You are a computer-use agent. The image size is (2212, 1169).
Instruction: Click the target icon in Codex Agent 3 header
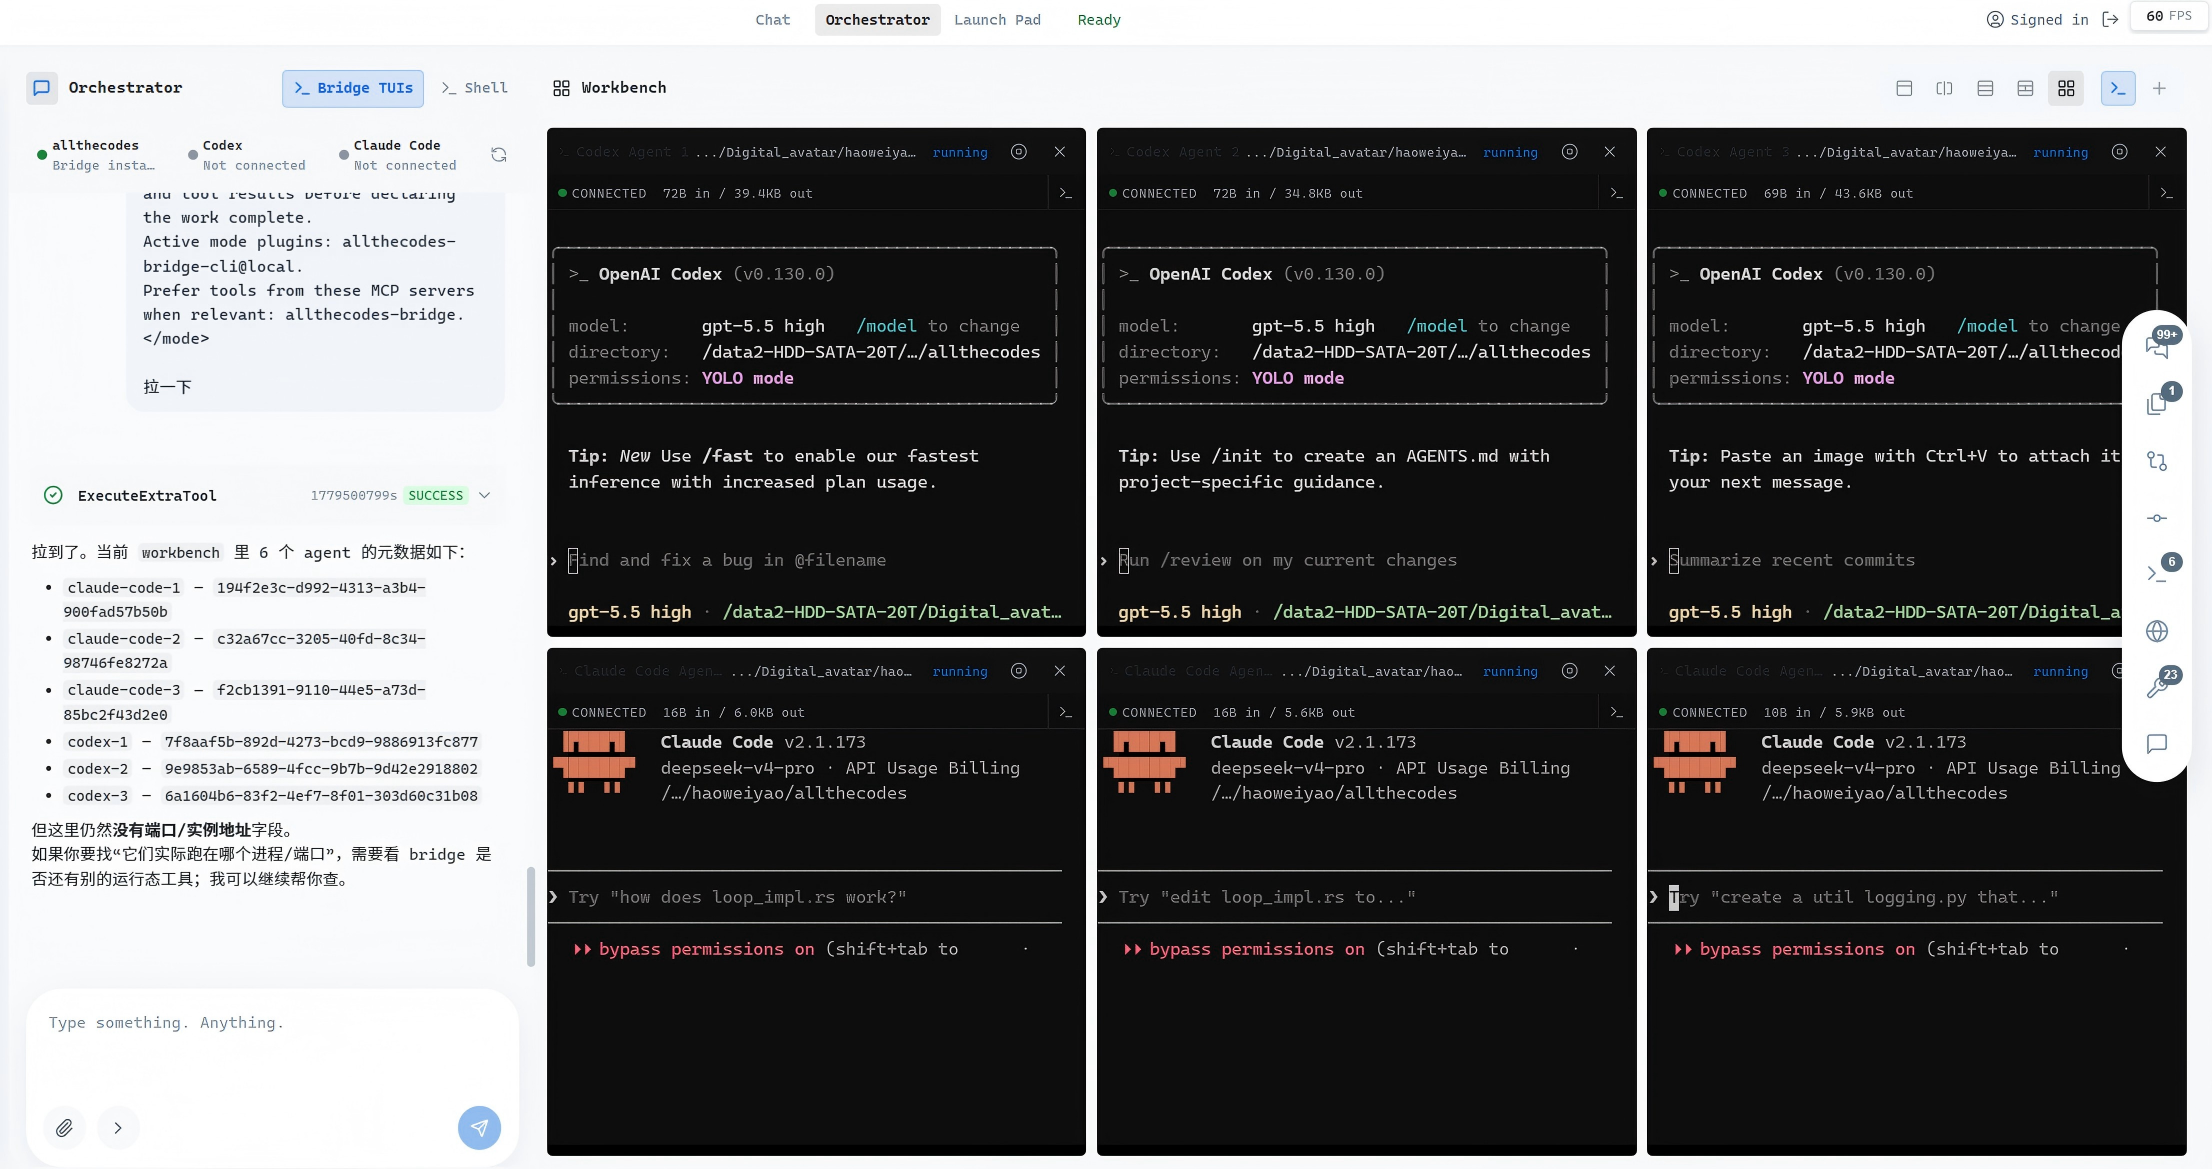click(2119, 152)
